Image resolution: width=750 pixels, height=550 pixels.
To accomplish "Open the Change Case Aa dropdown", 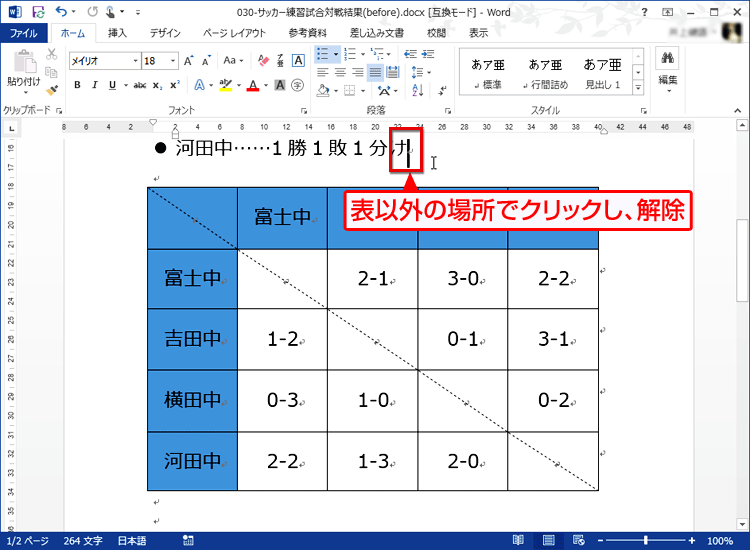I will [x=233, y=60].
